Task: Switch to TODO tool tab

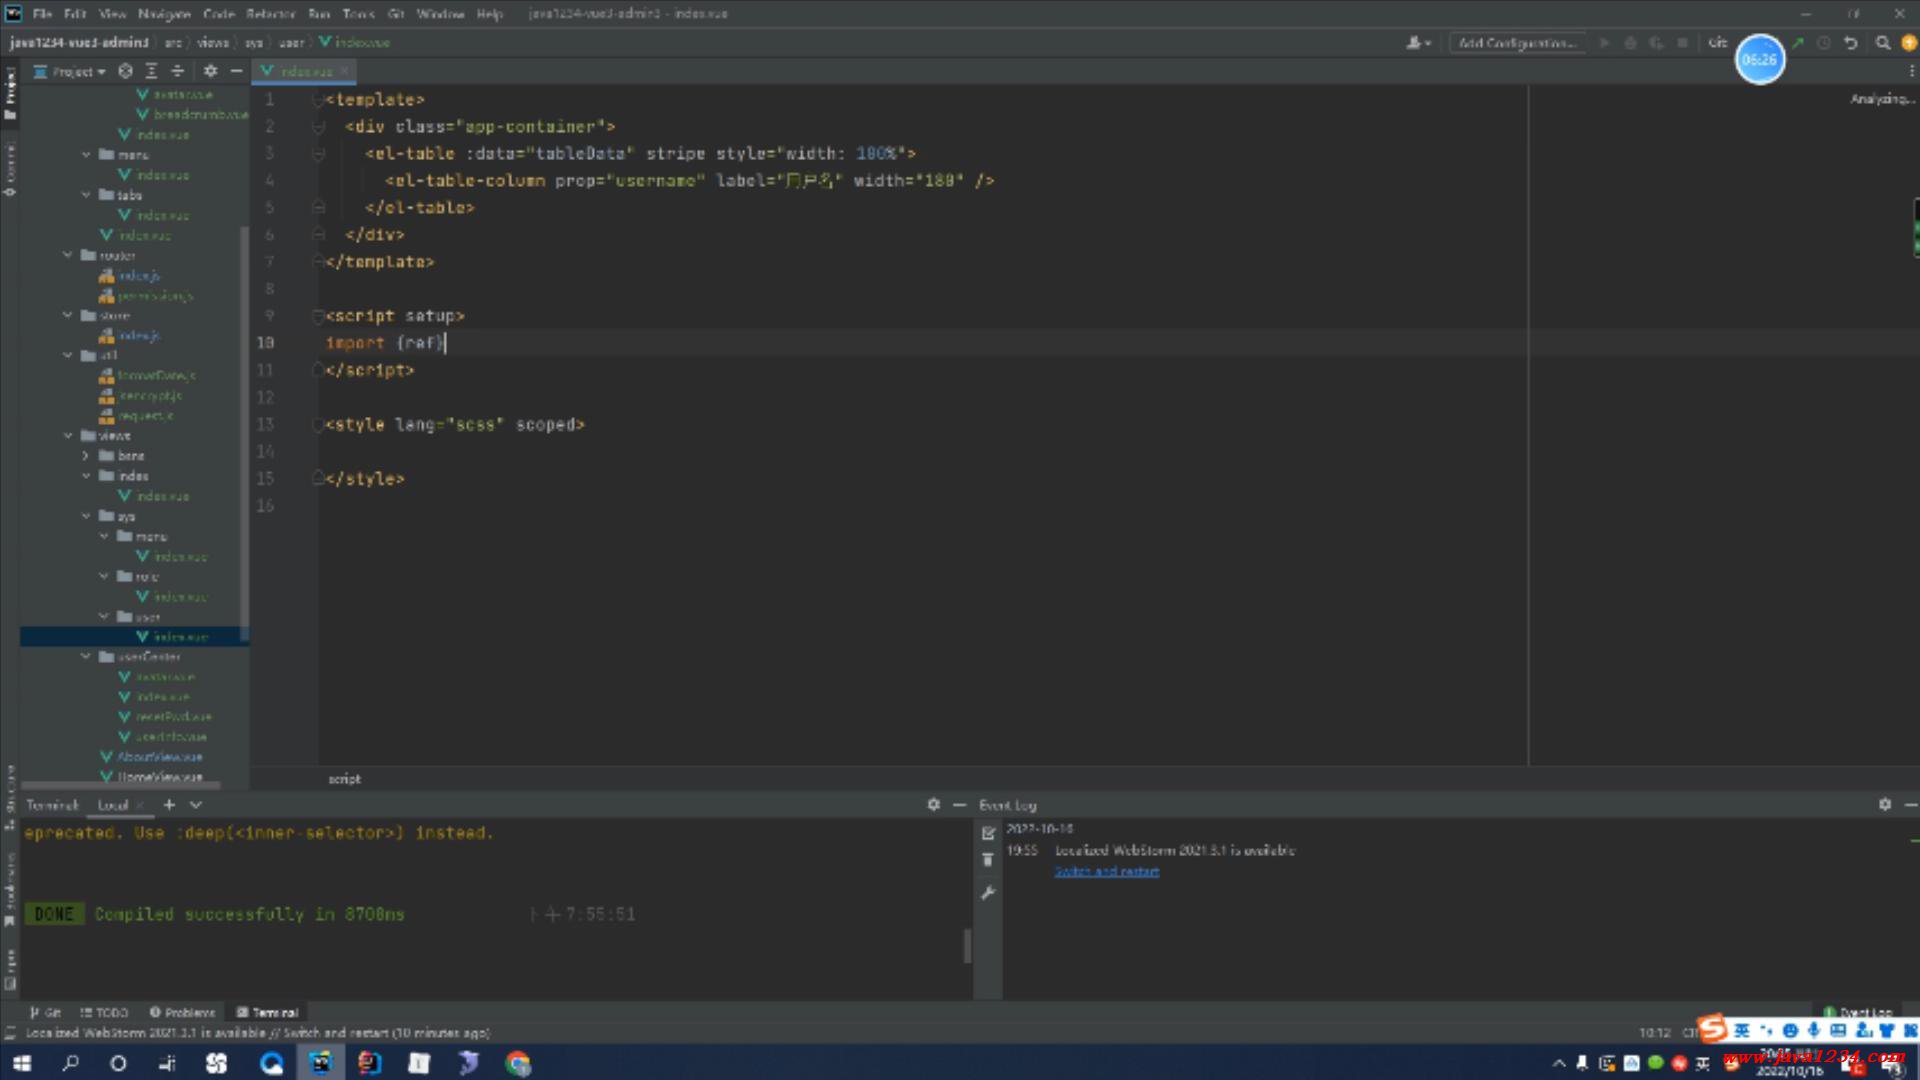Action: [104, 1012]
